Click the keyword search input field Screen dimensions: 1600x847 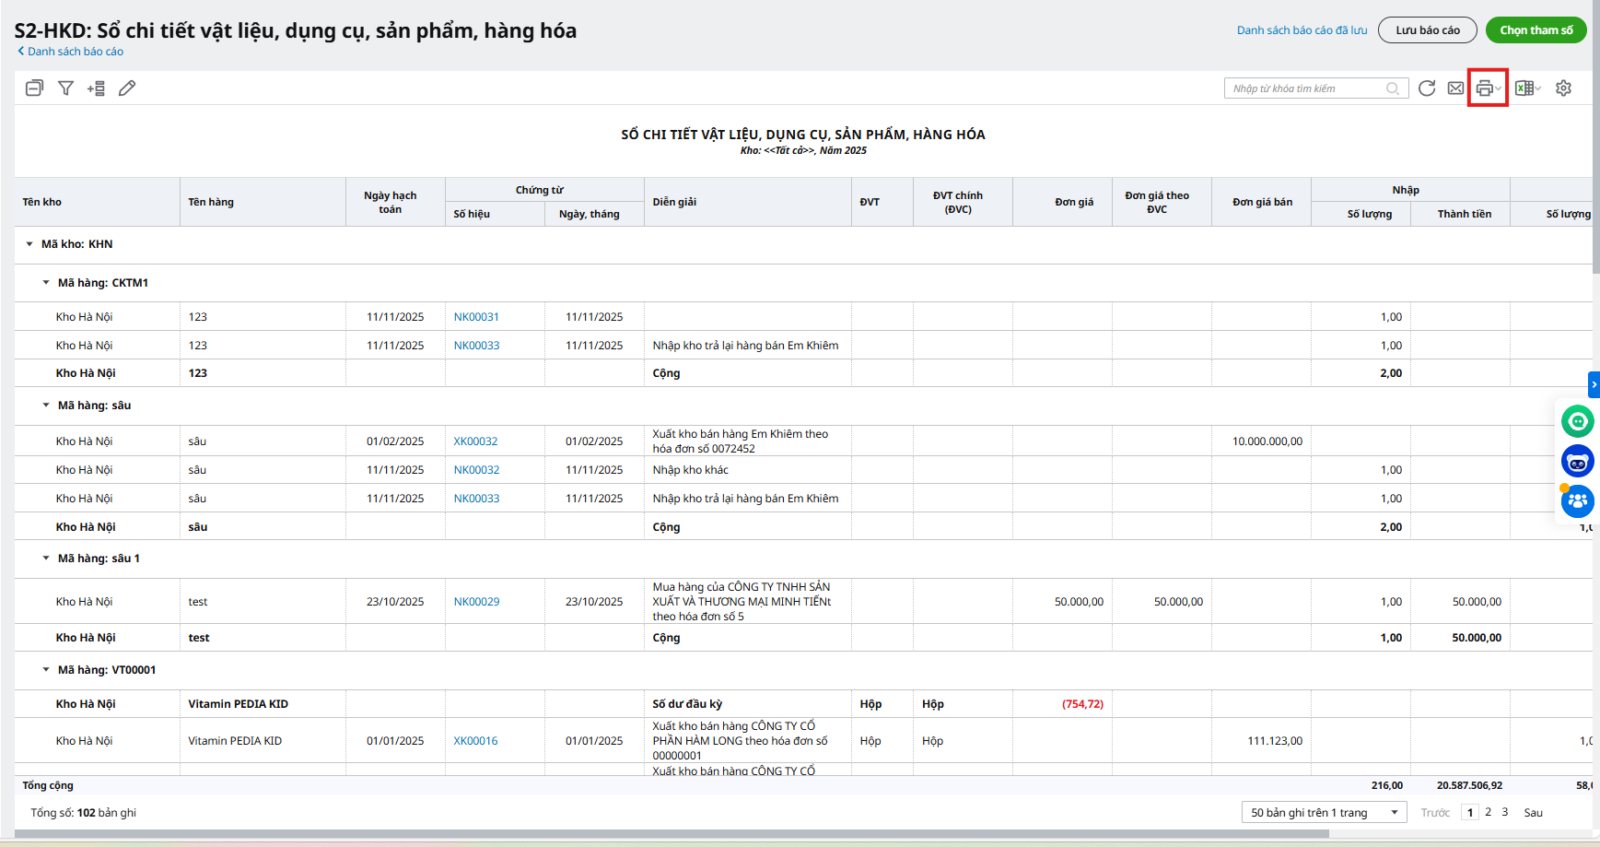pos(1305,89)
